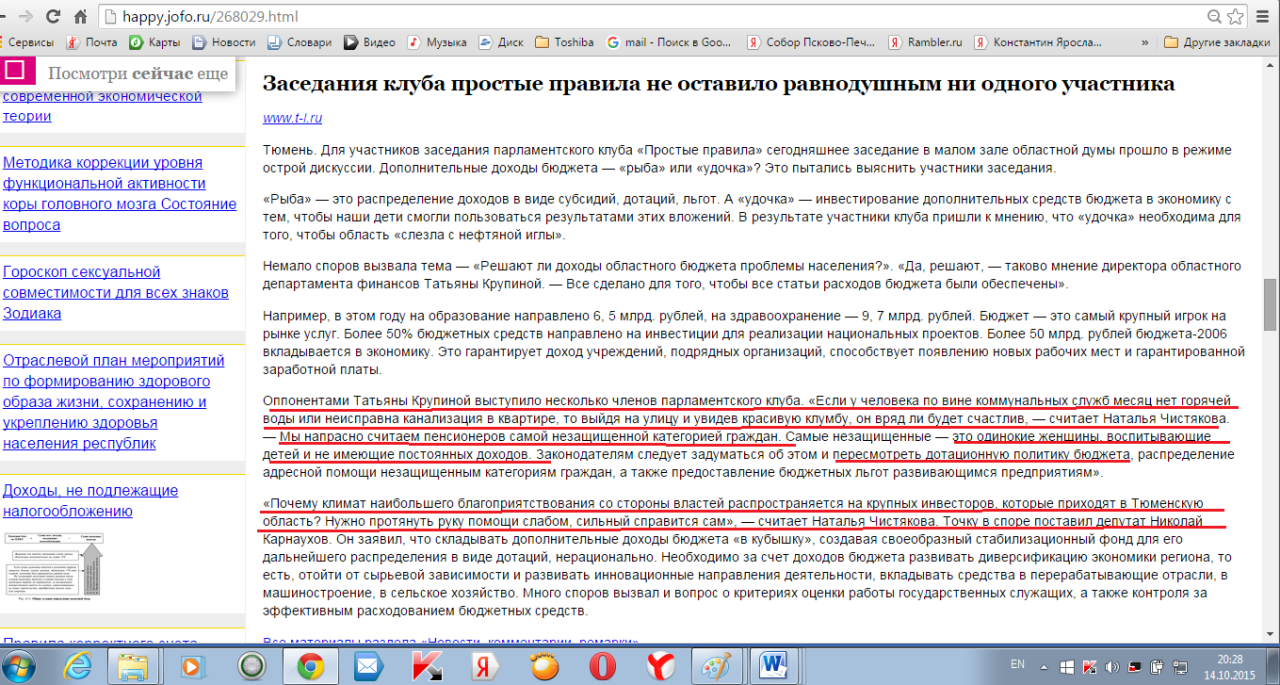Open the Сервисы bookmark

point(27,43)
